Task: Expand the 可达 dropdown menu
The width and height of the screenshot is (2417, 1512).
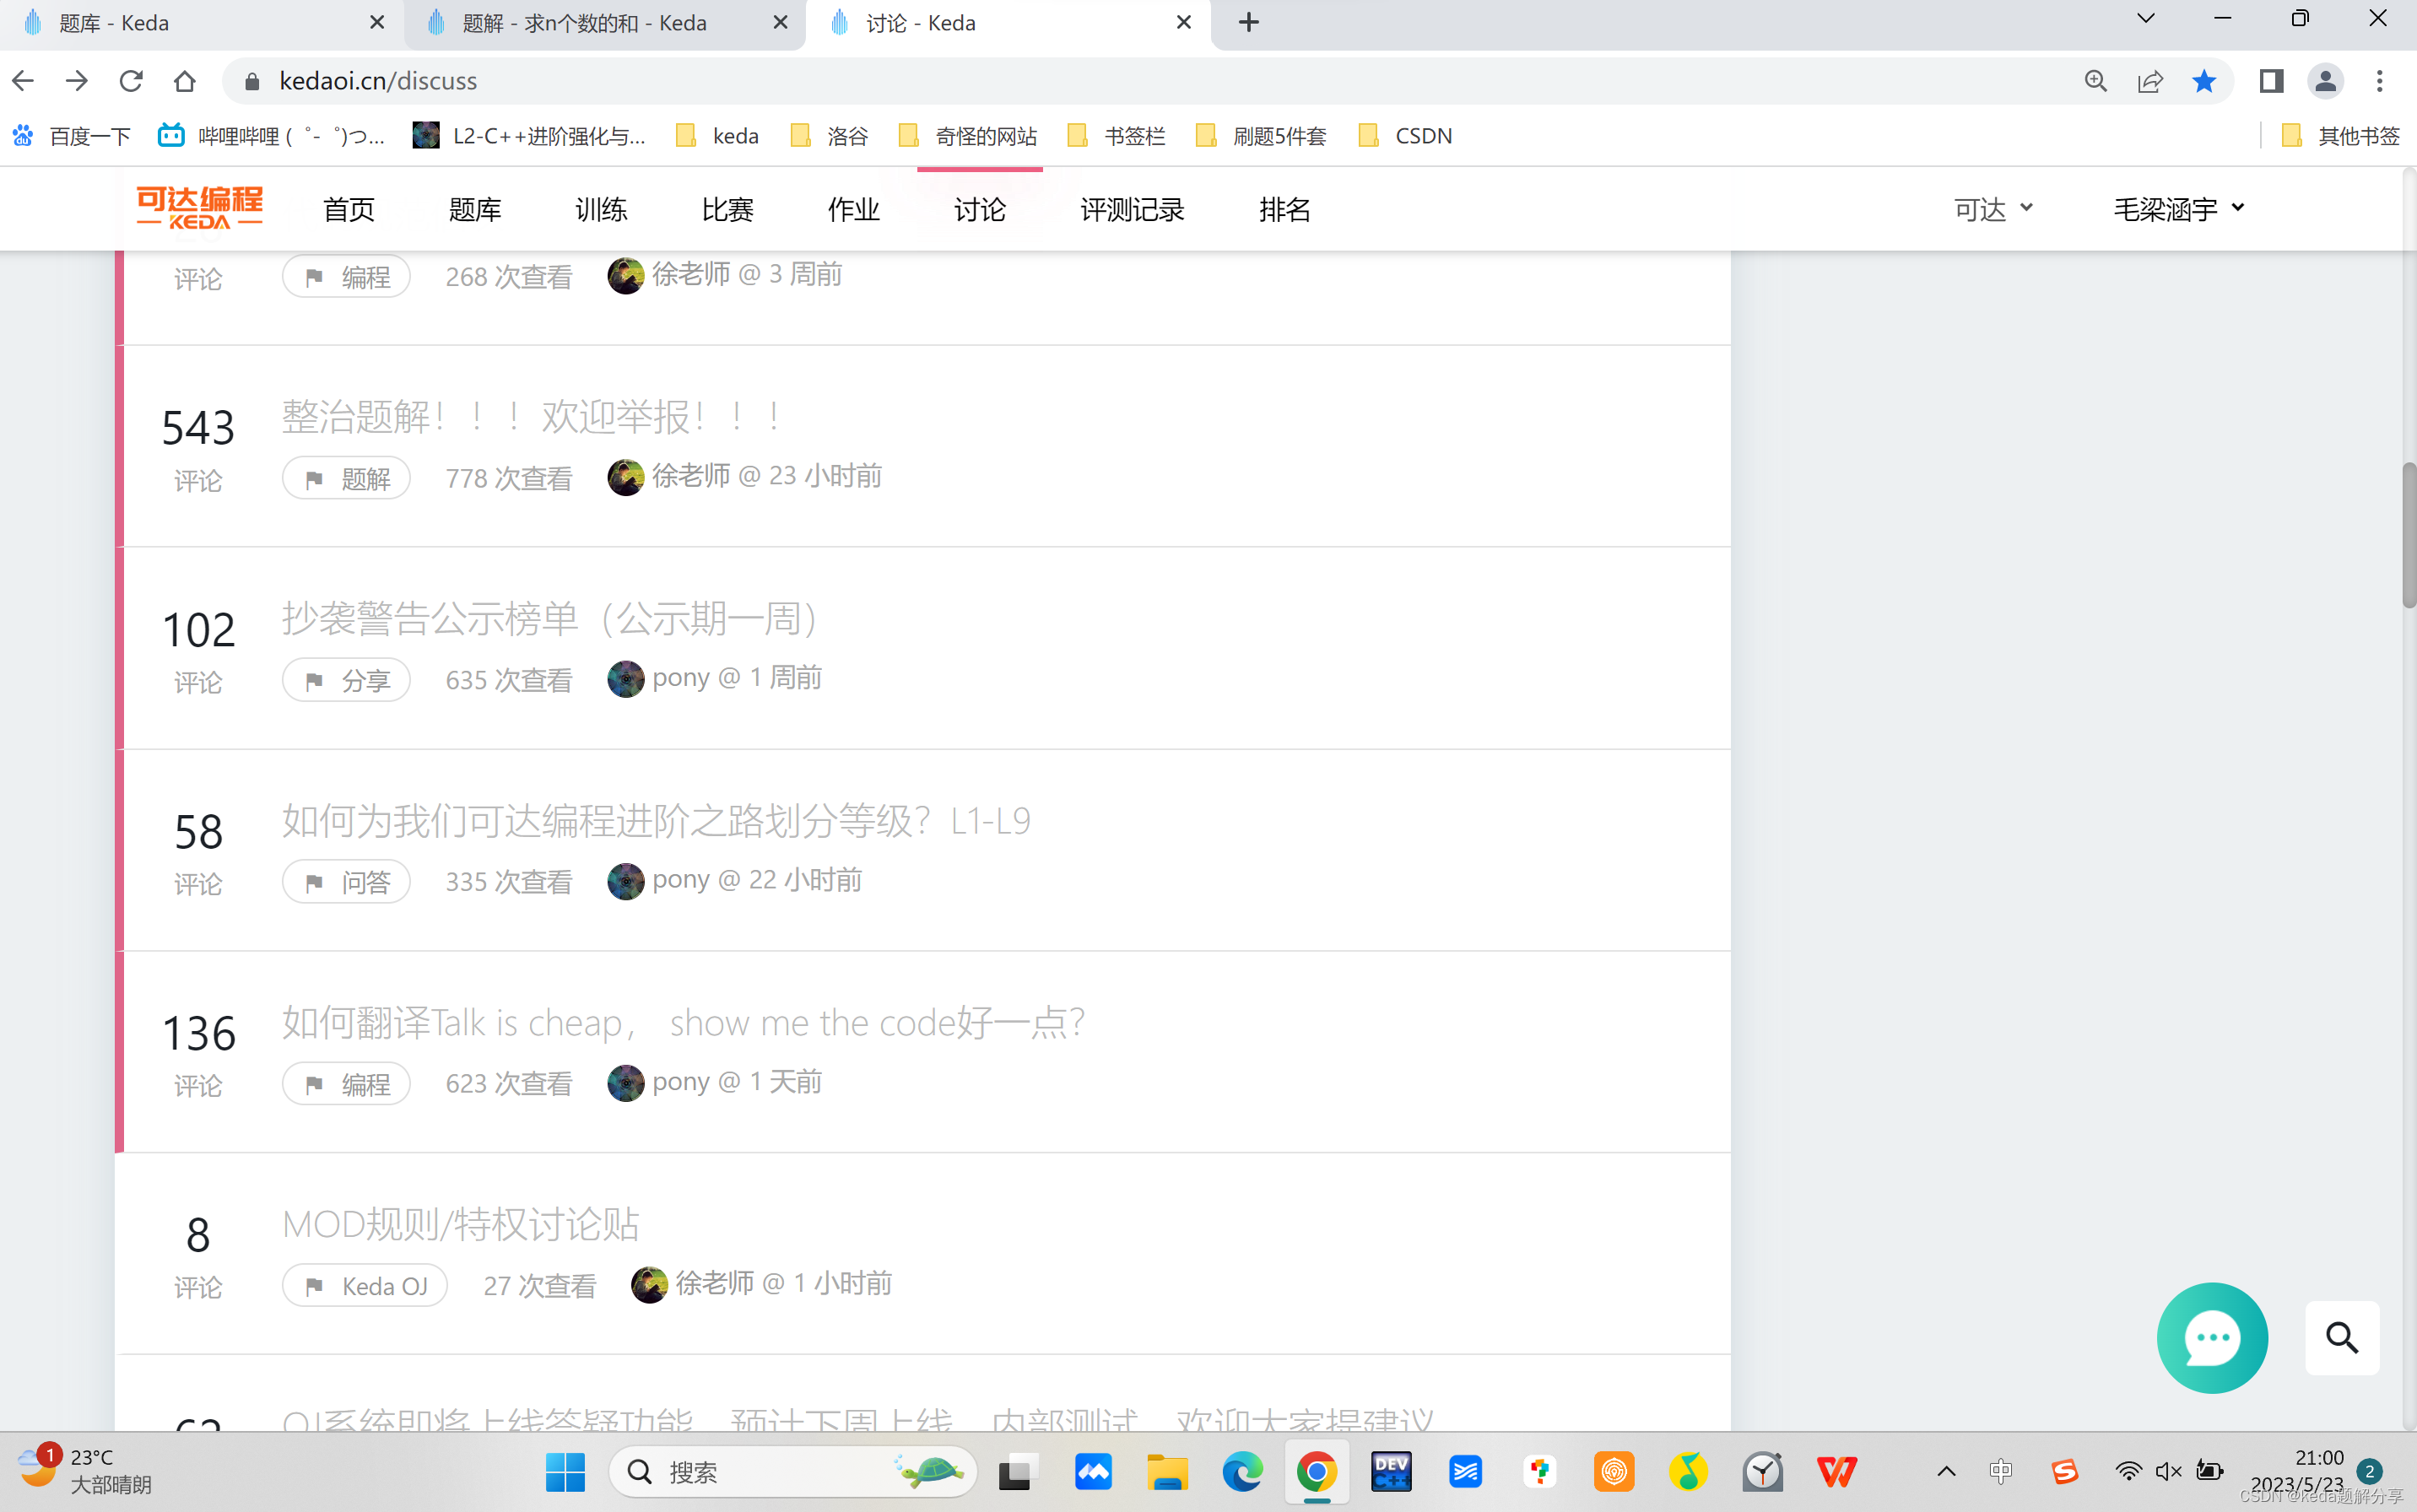Action: [x=1993, y=209]
